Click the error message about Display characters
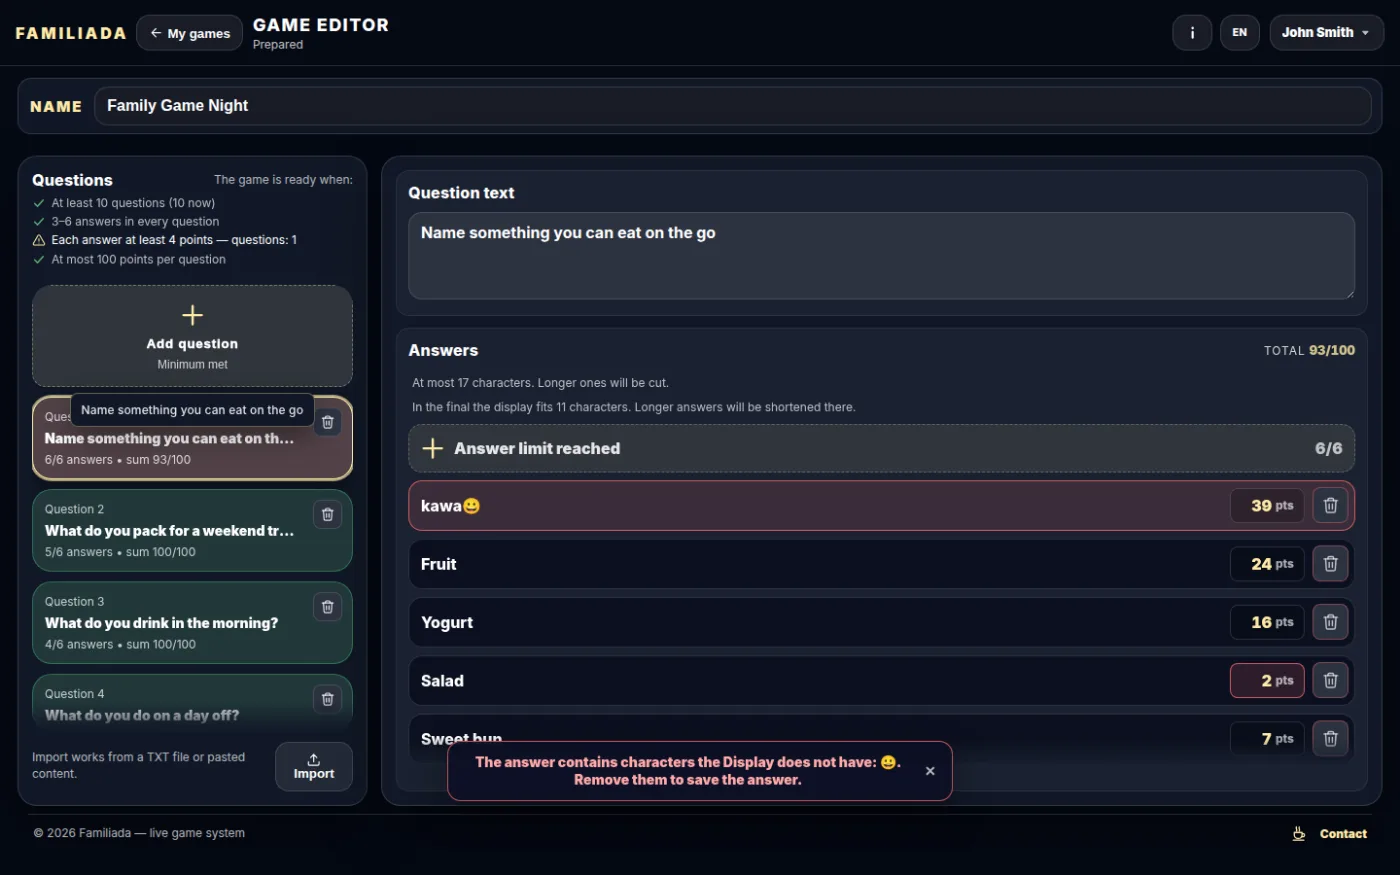This screenshot has width=1400, height=875. (688, 771)
